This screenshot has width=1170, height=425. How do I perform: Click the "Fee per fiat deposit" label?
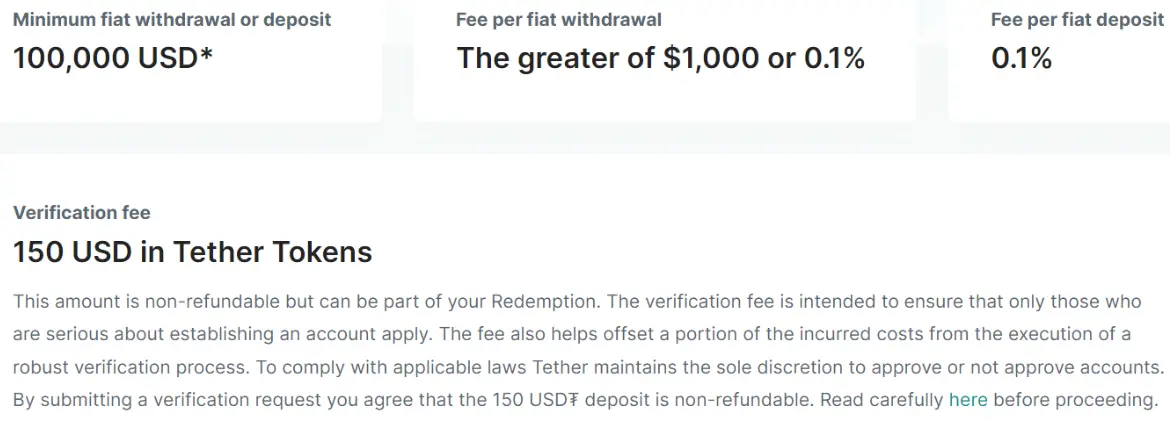tap(1079, 19)
